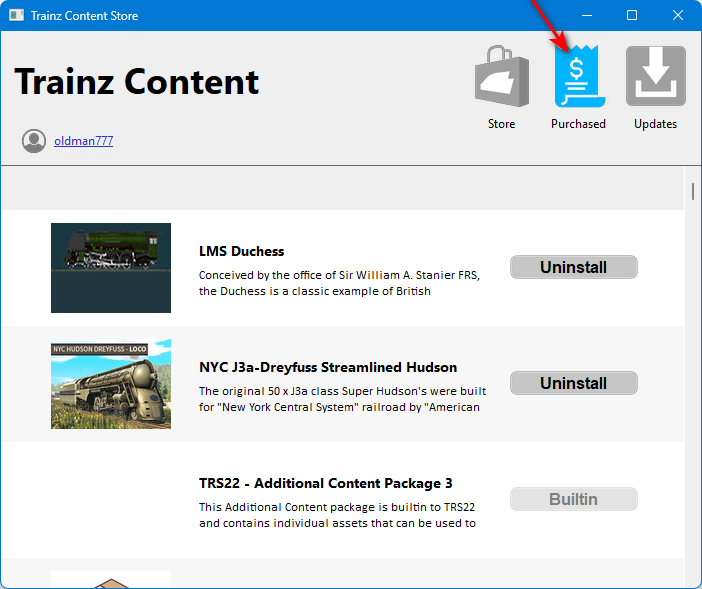Click the LMS Duchess title
This screenshot has width=702, height=589.
click(x=241, y=252)
